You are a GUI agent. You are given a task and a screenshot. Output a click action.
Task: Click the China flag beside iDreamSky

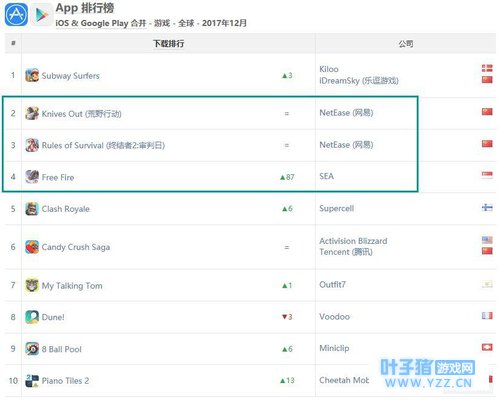pyautogui.click(x=487, y=80)
